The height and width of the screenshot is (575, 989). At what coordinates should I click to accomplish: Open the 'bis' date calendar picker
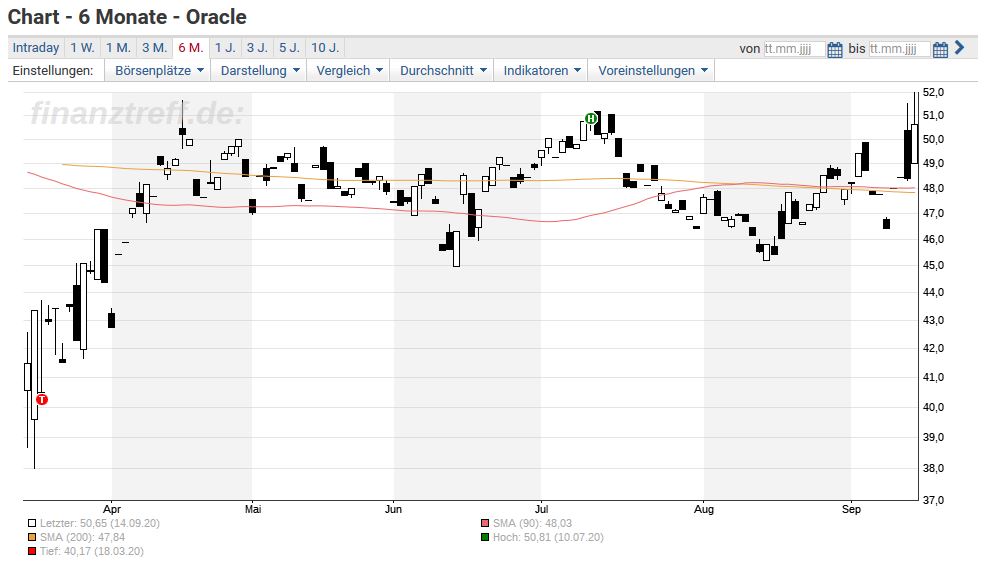click(940, 49)
